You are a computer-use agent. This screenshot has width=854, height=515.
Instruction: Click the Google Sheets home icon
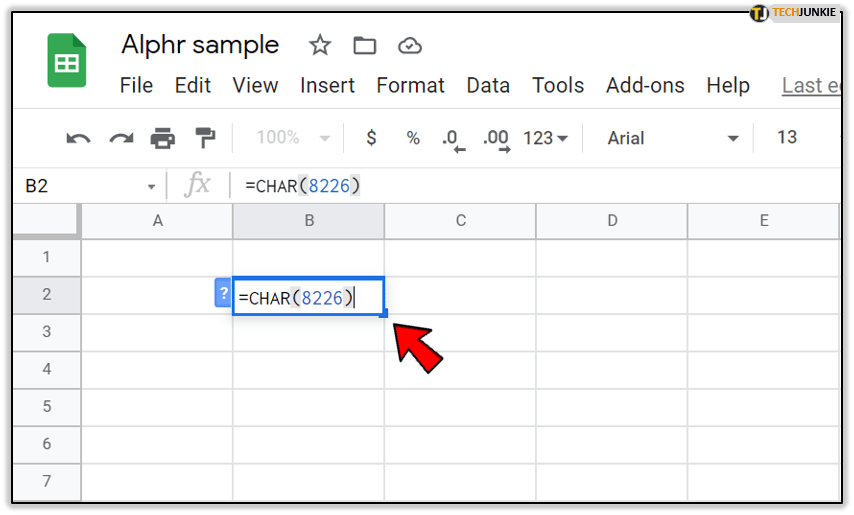point(67,61)
